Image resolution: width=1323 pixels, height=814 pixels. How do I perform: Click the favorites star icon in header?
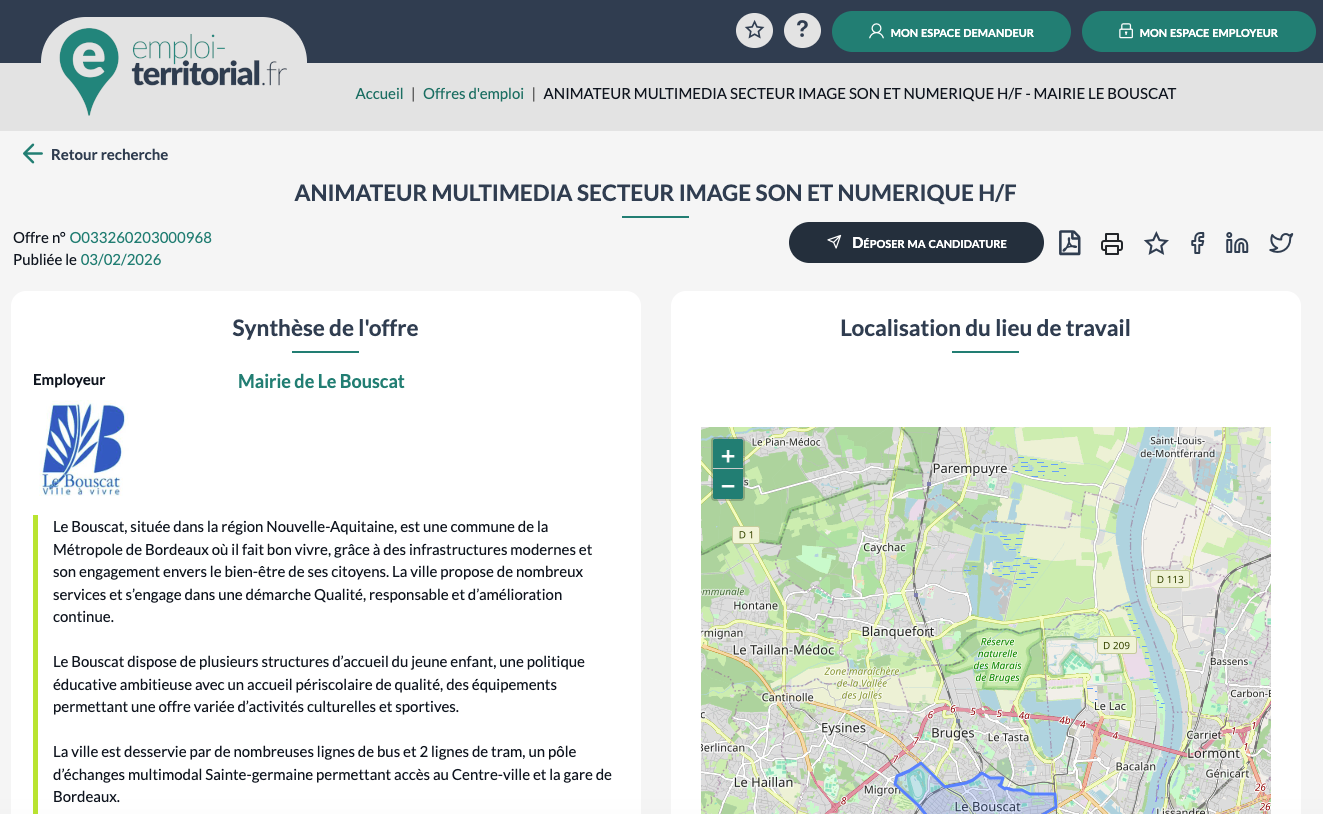coord(755,31)
